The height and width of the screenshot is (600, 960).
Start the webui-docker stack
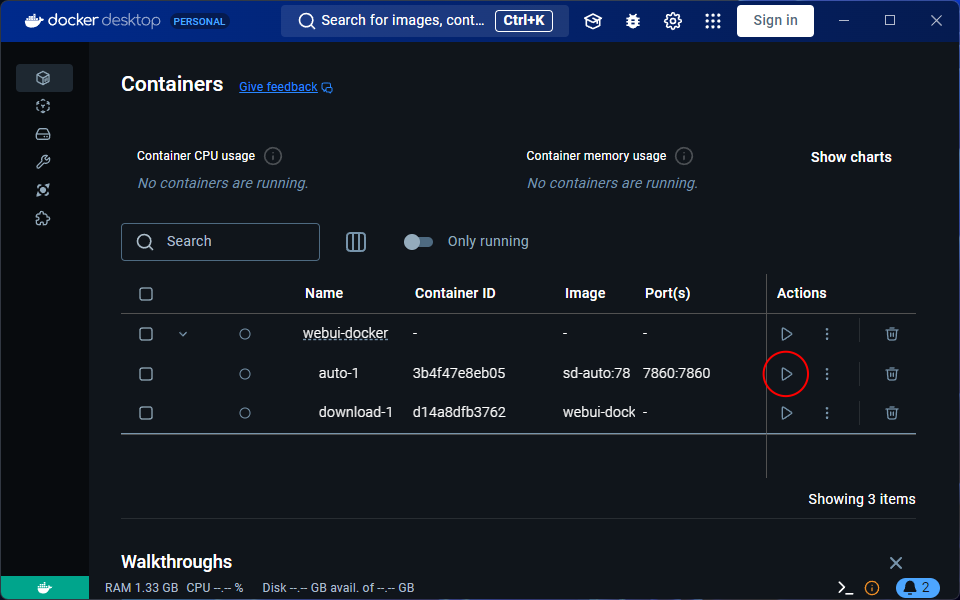coord(787,334)
